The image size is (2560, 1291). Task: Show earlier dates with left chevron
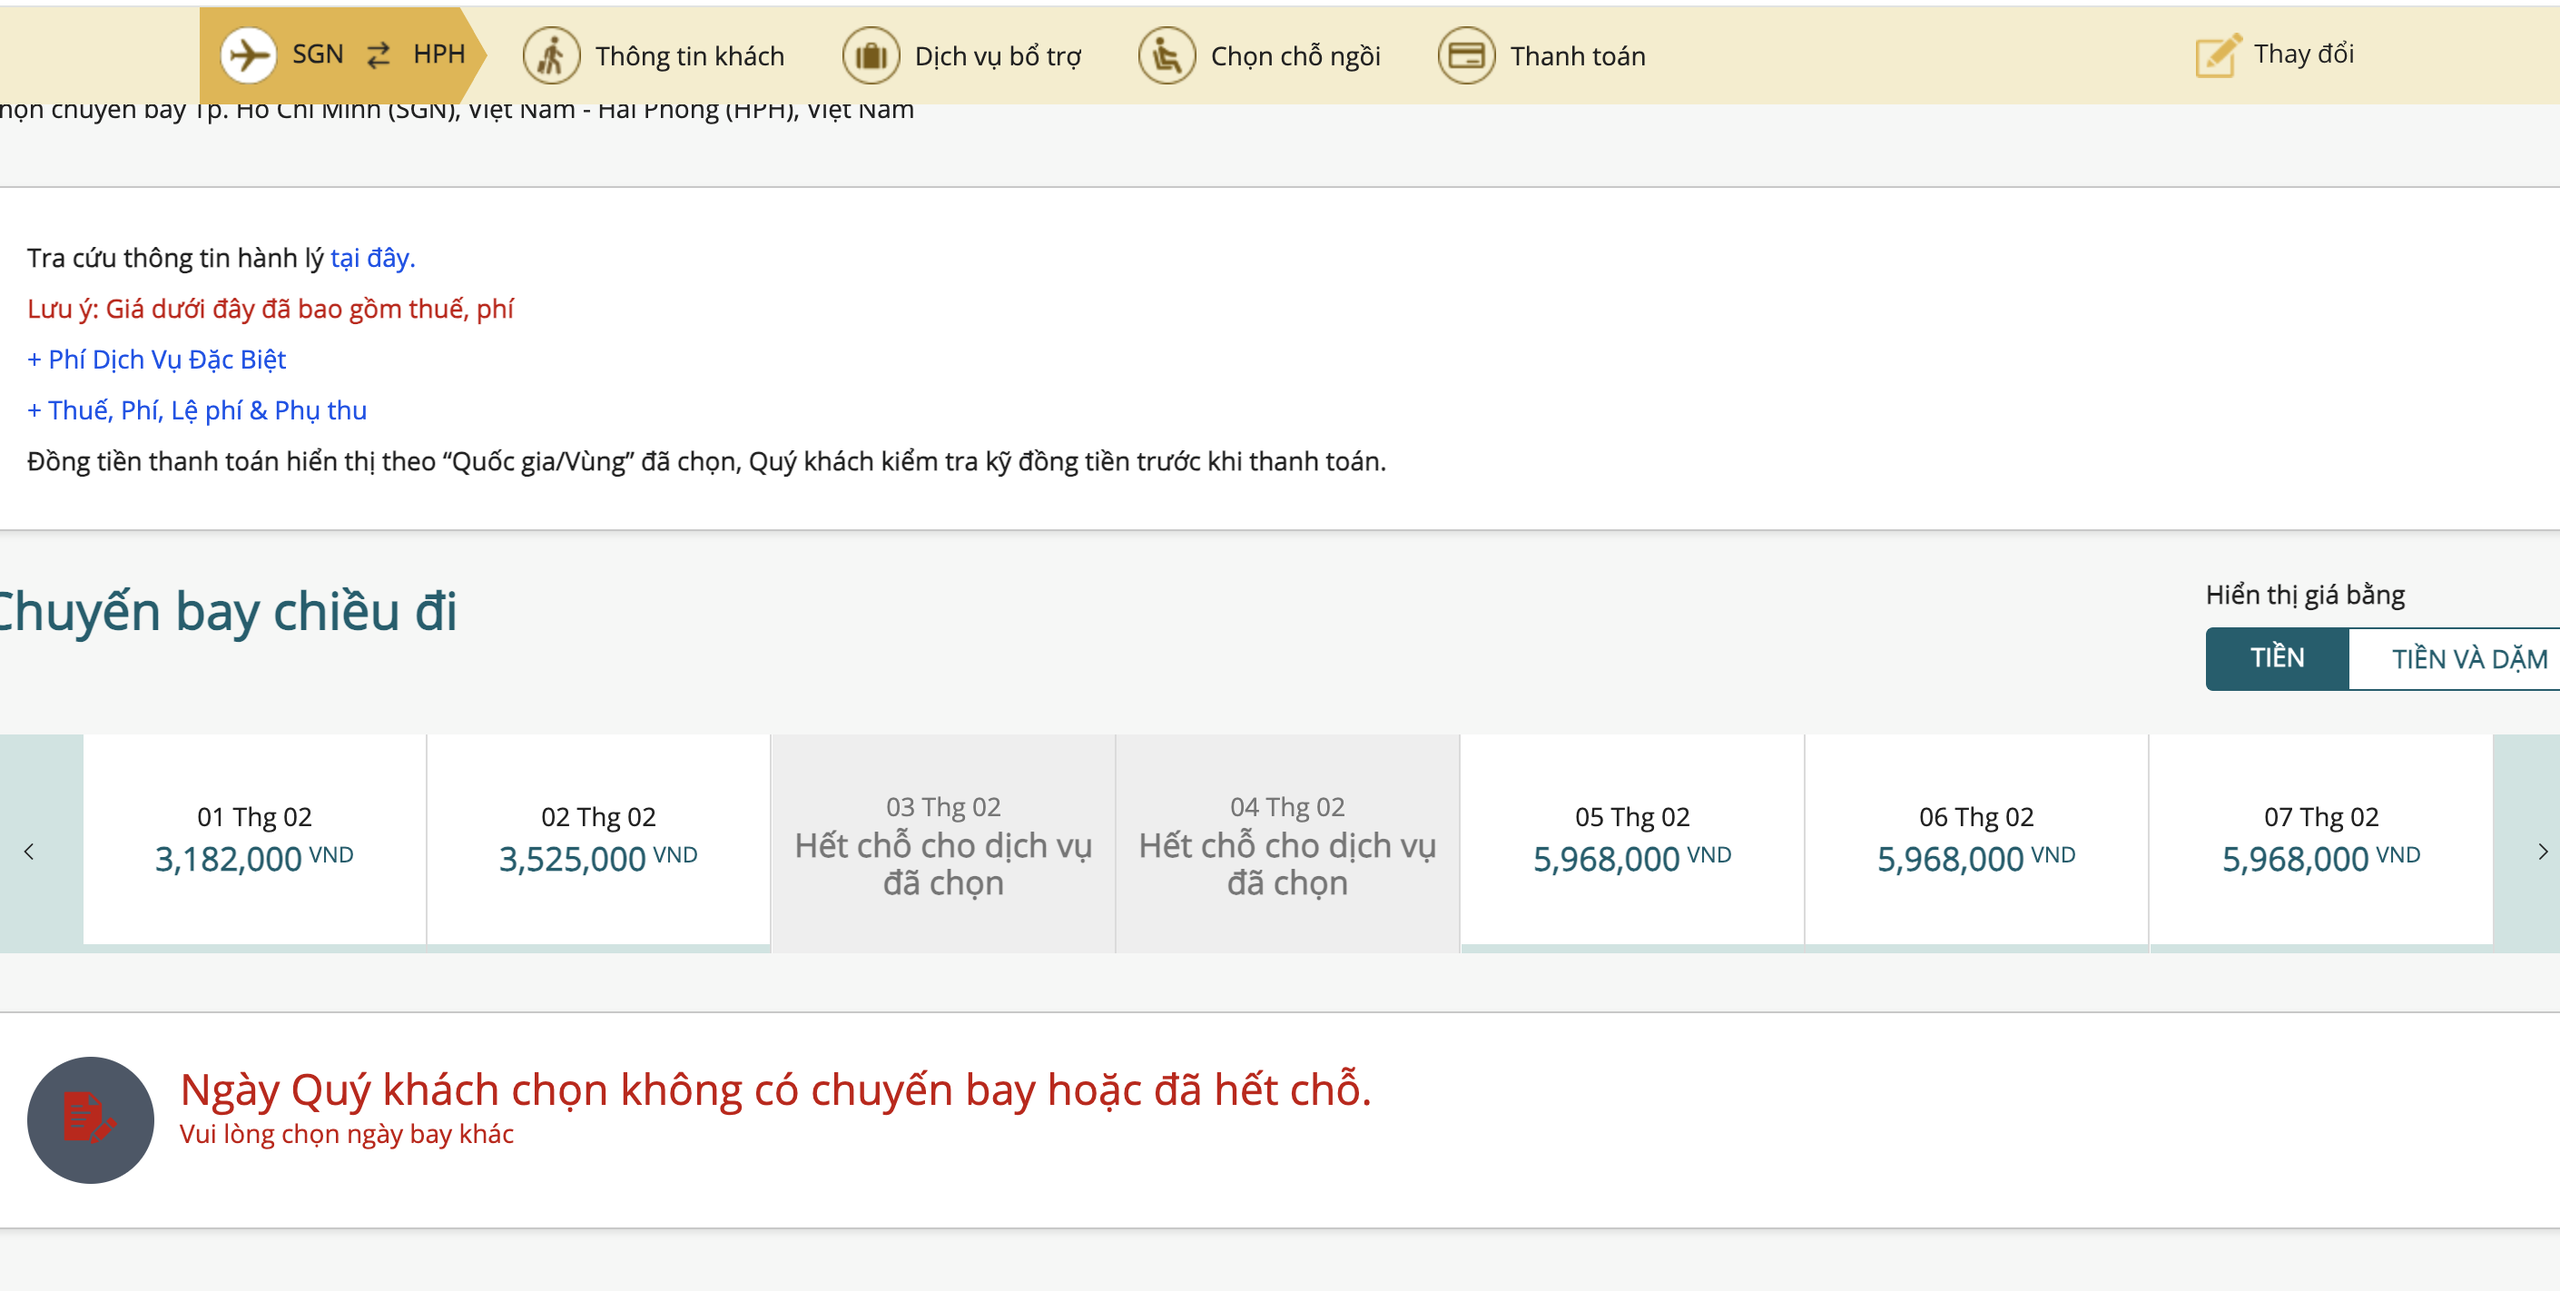(x=29, y=852)
